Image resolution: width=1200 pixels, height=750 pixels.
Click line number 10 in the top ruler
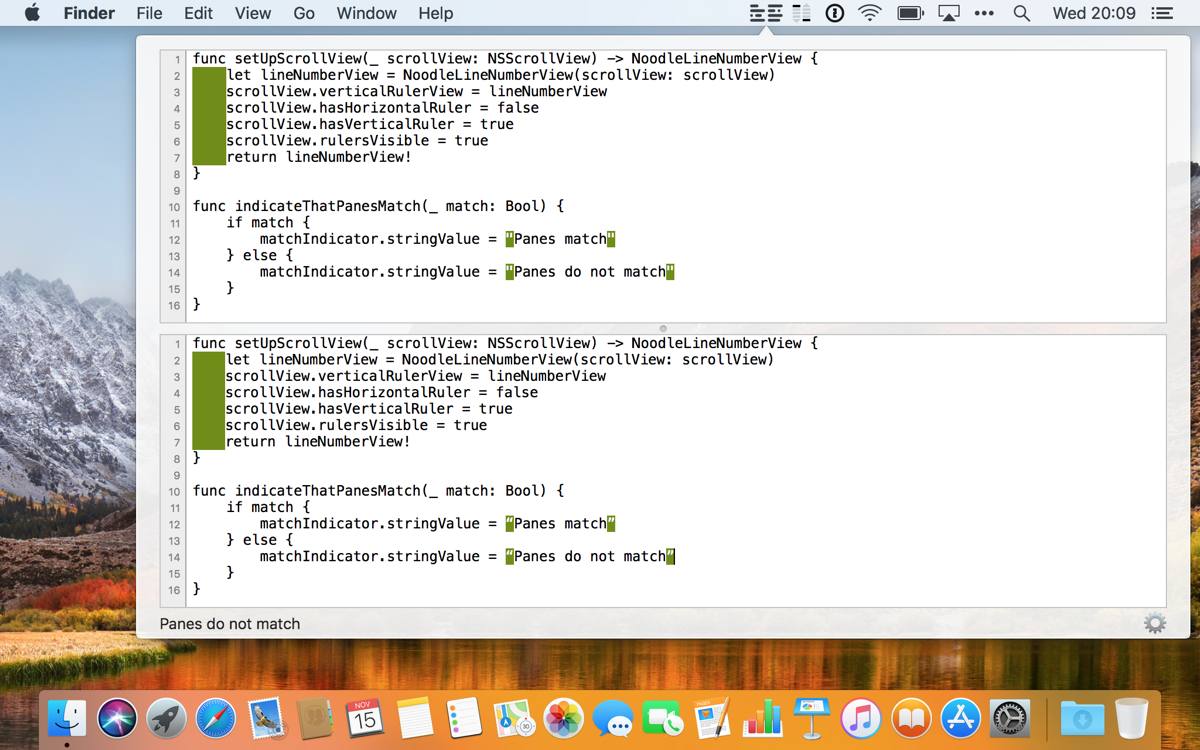coord(174,207)
